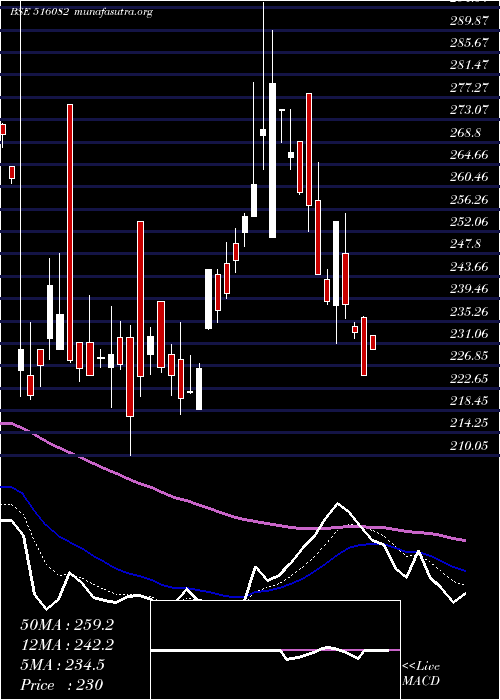Image resolution: width=500 pixels, height=700 pixels.
Task: Click the 218.45 price axis label
Action: pos(468,401)
